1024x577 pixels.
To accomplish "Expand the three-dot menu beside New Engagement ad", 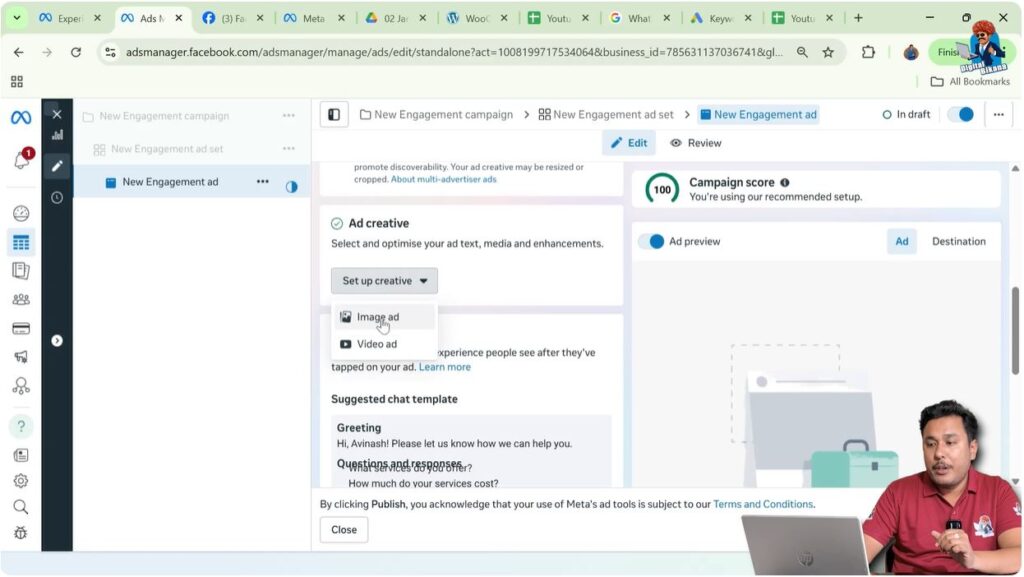I will (x=263, y=181).
